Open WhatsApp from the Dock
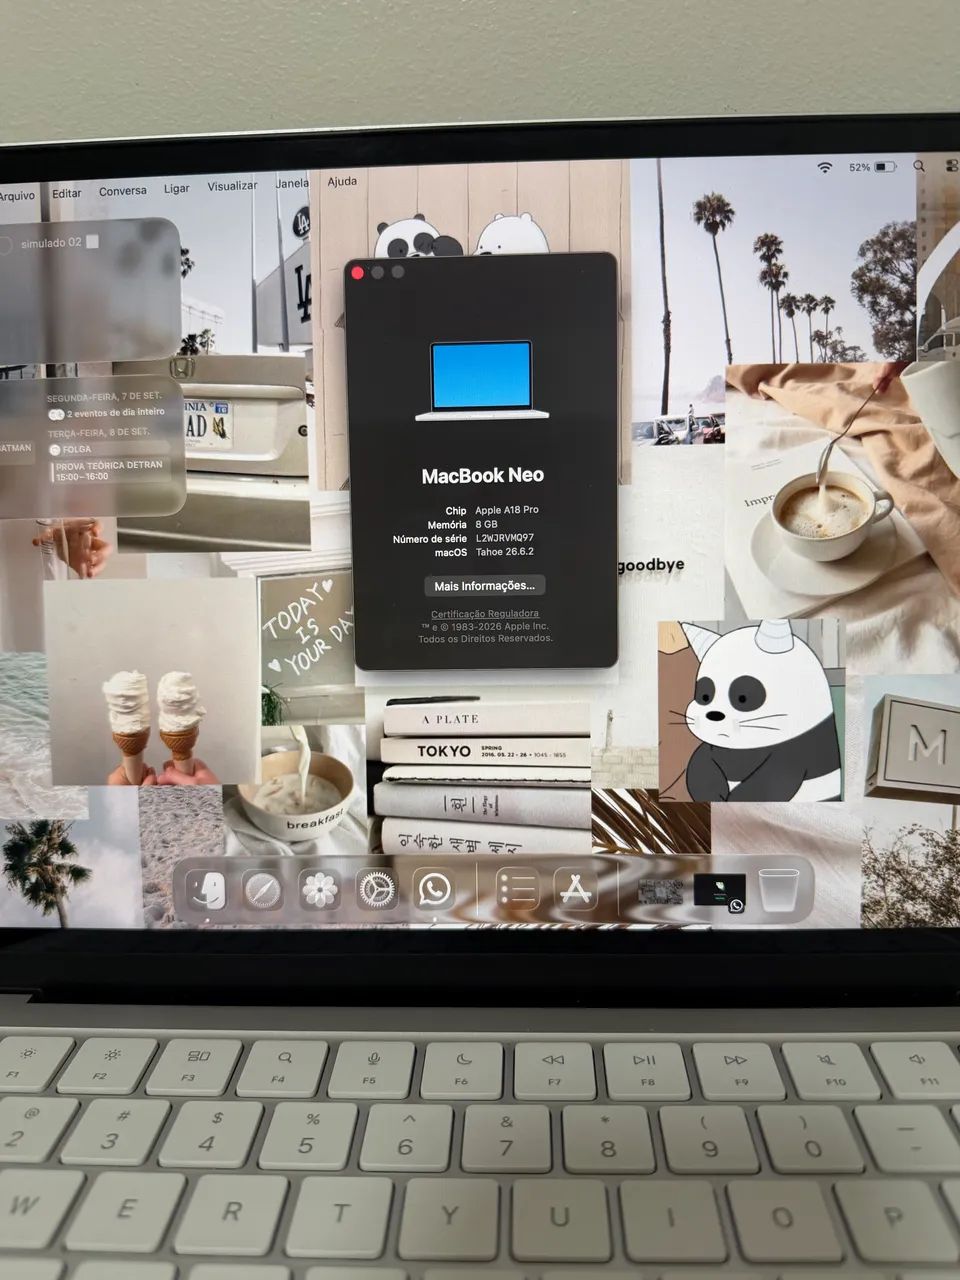Image resolution: width=960 pixels, height=1280 pixels. (435, 888)
